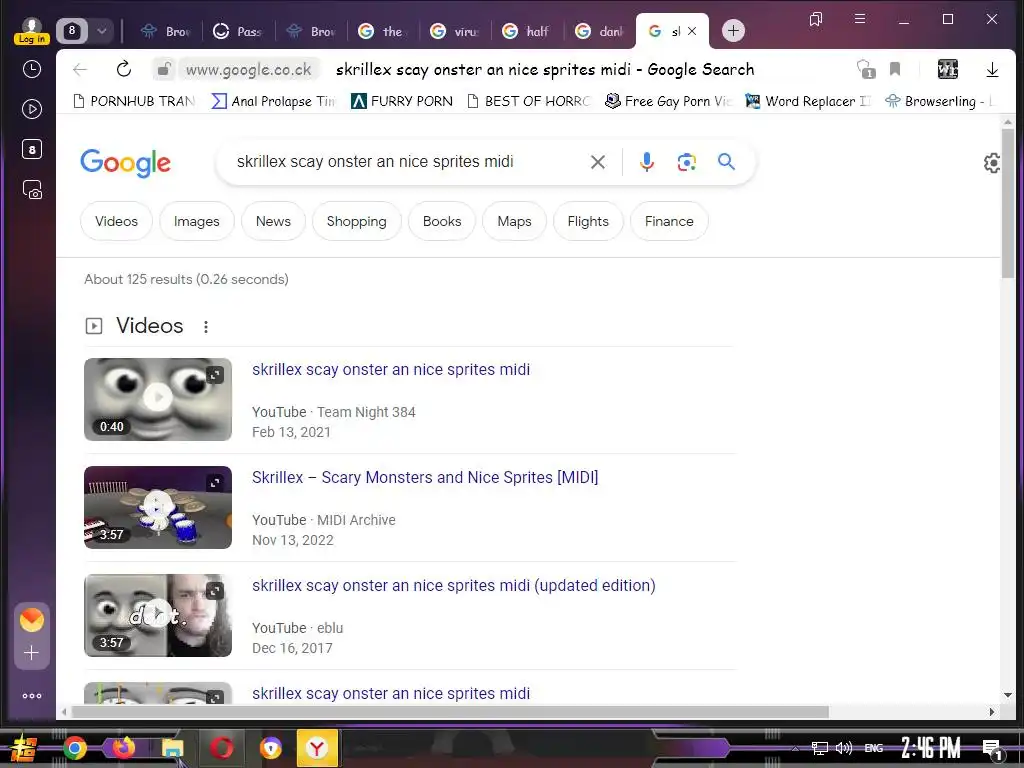Open the protect feedback icon in address bar
Screen dimensions: 1024x768
click(865, 69)
